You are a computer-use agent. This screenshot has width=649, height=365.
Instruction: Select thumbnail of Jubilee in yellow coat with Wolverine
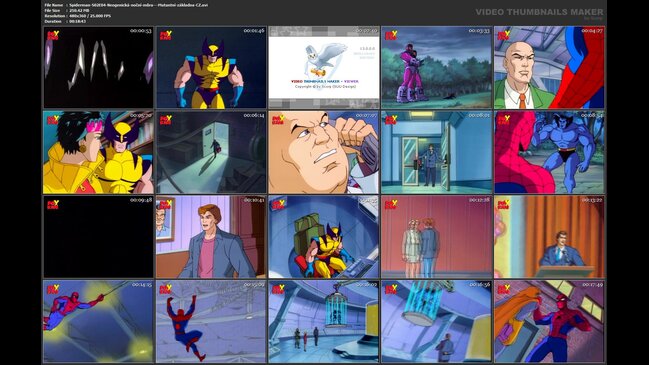(x=98, y=152)
